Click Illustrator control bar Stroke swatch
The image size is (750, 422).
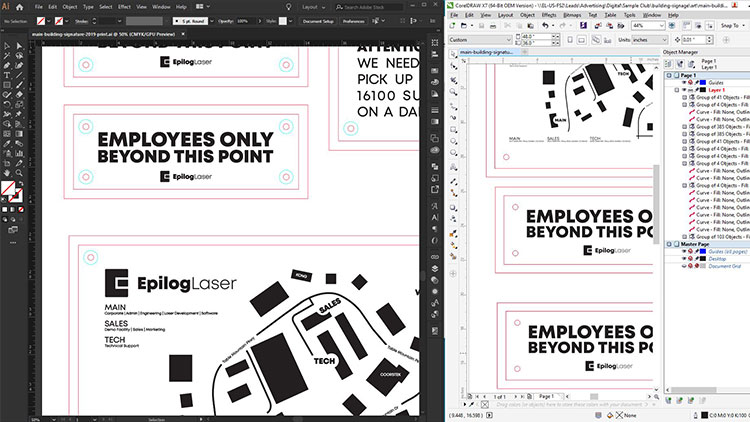(x=59, y=21)
